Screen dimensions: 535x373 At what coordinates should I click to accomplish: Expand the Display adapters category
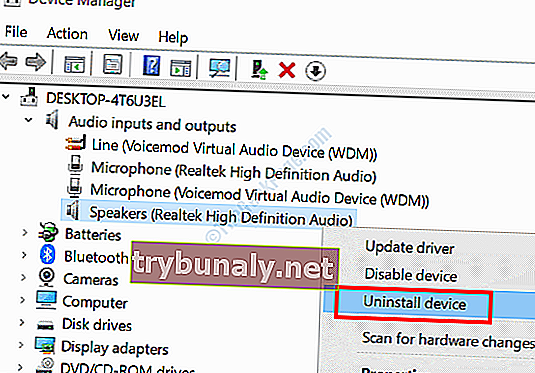21,345
